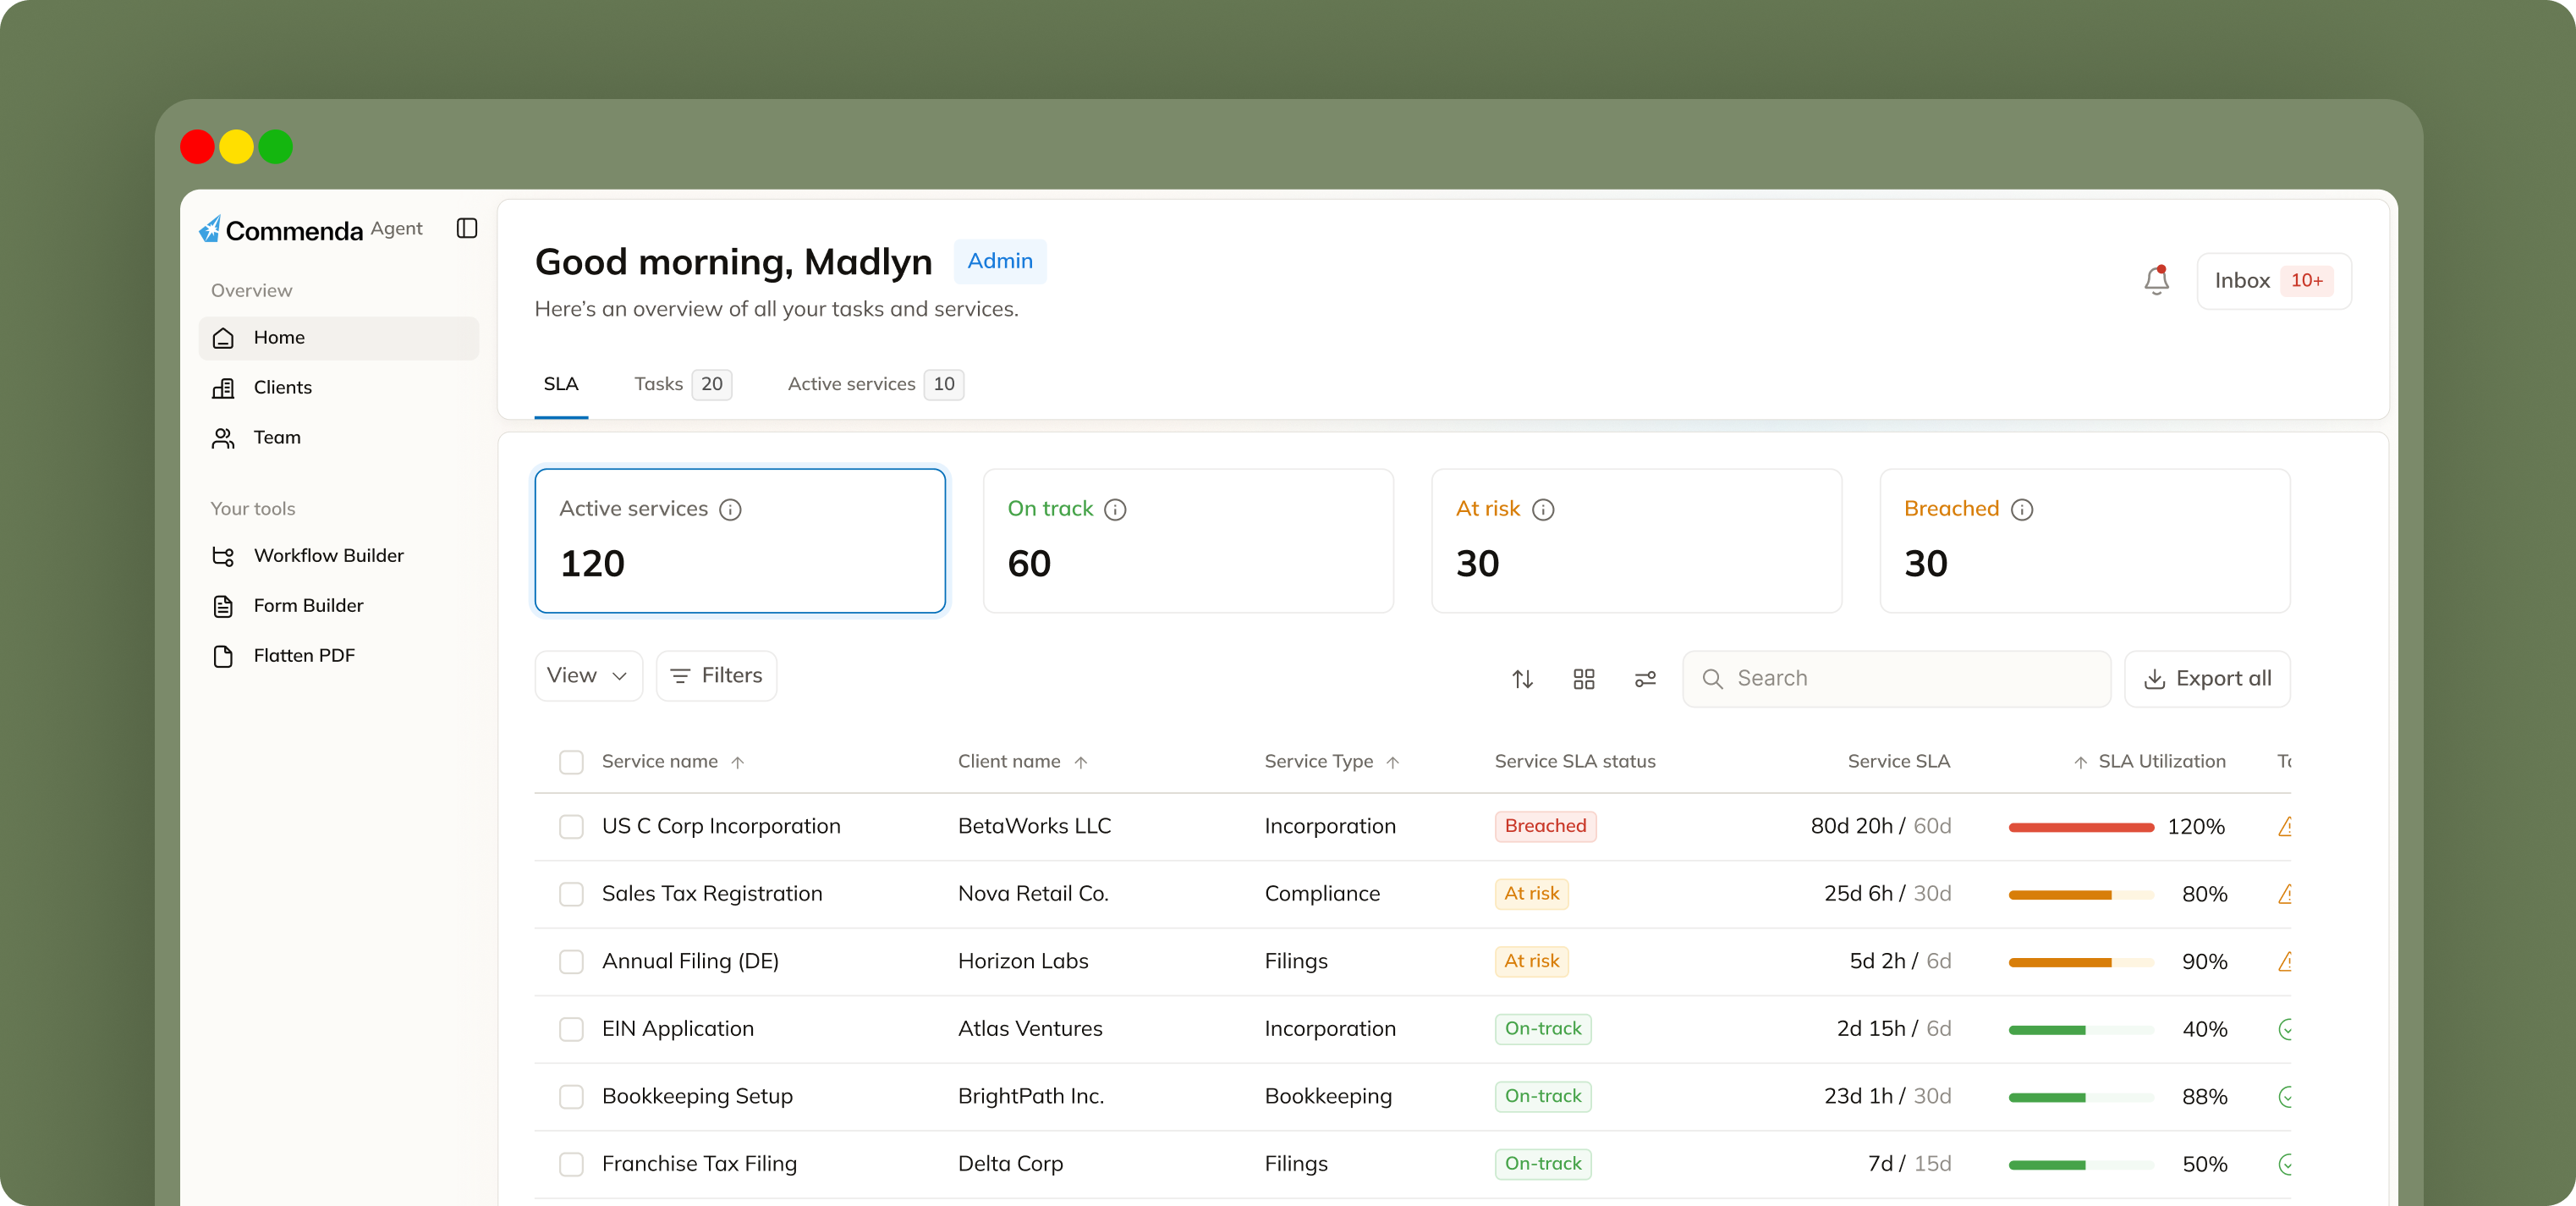Click the sort arrows toolbar icon
Screen dimensions: 2576x1206
[x=1522, y=679]
